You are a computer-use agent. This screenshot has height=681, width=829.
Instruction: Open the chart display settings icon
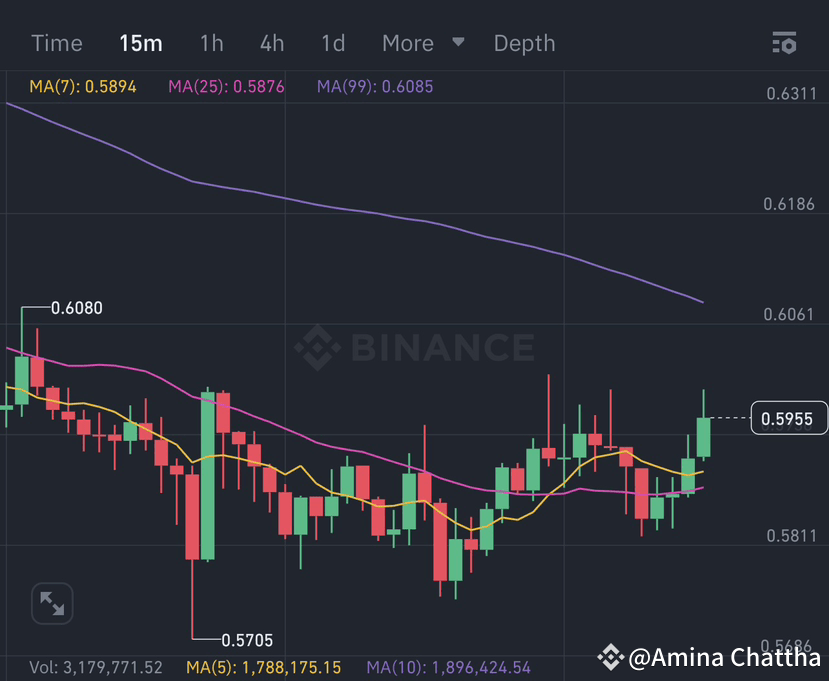784,43
